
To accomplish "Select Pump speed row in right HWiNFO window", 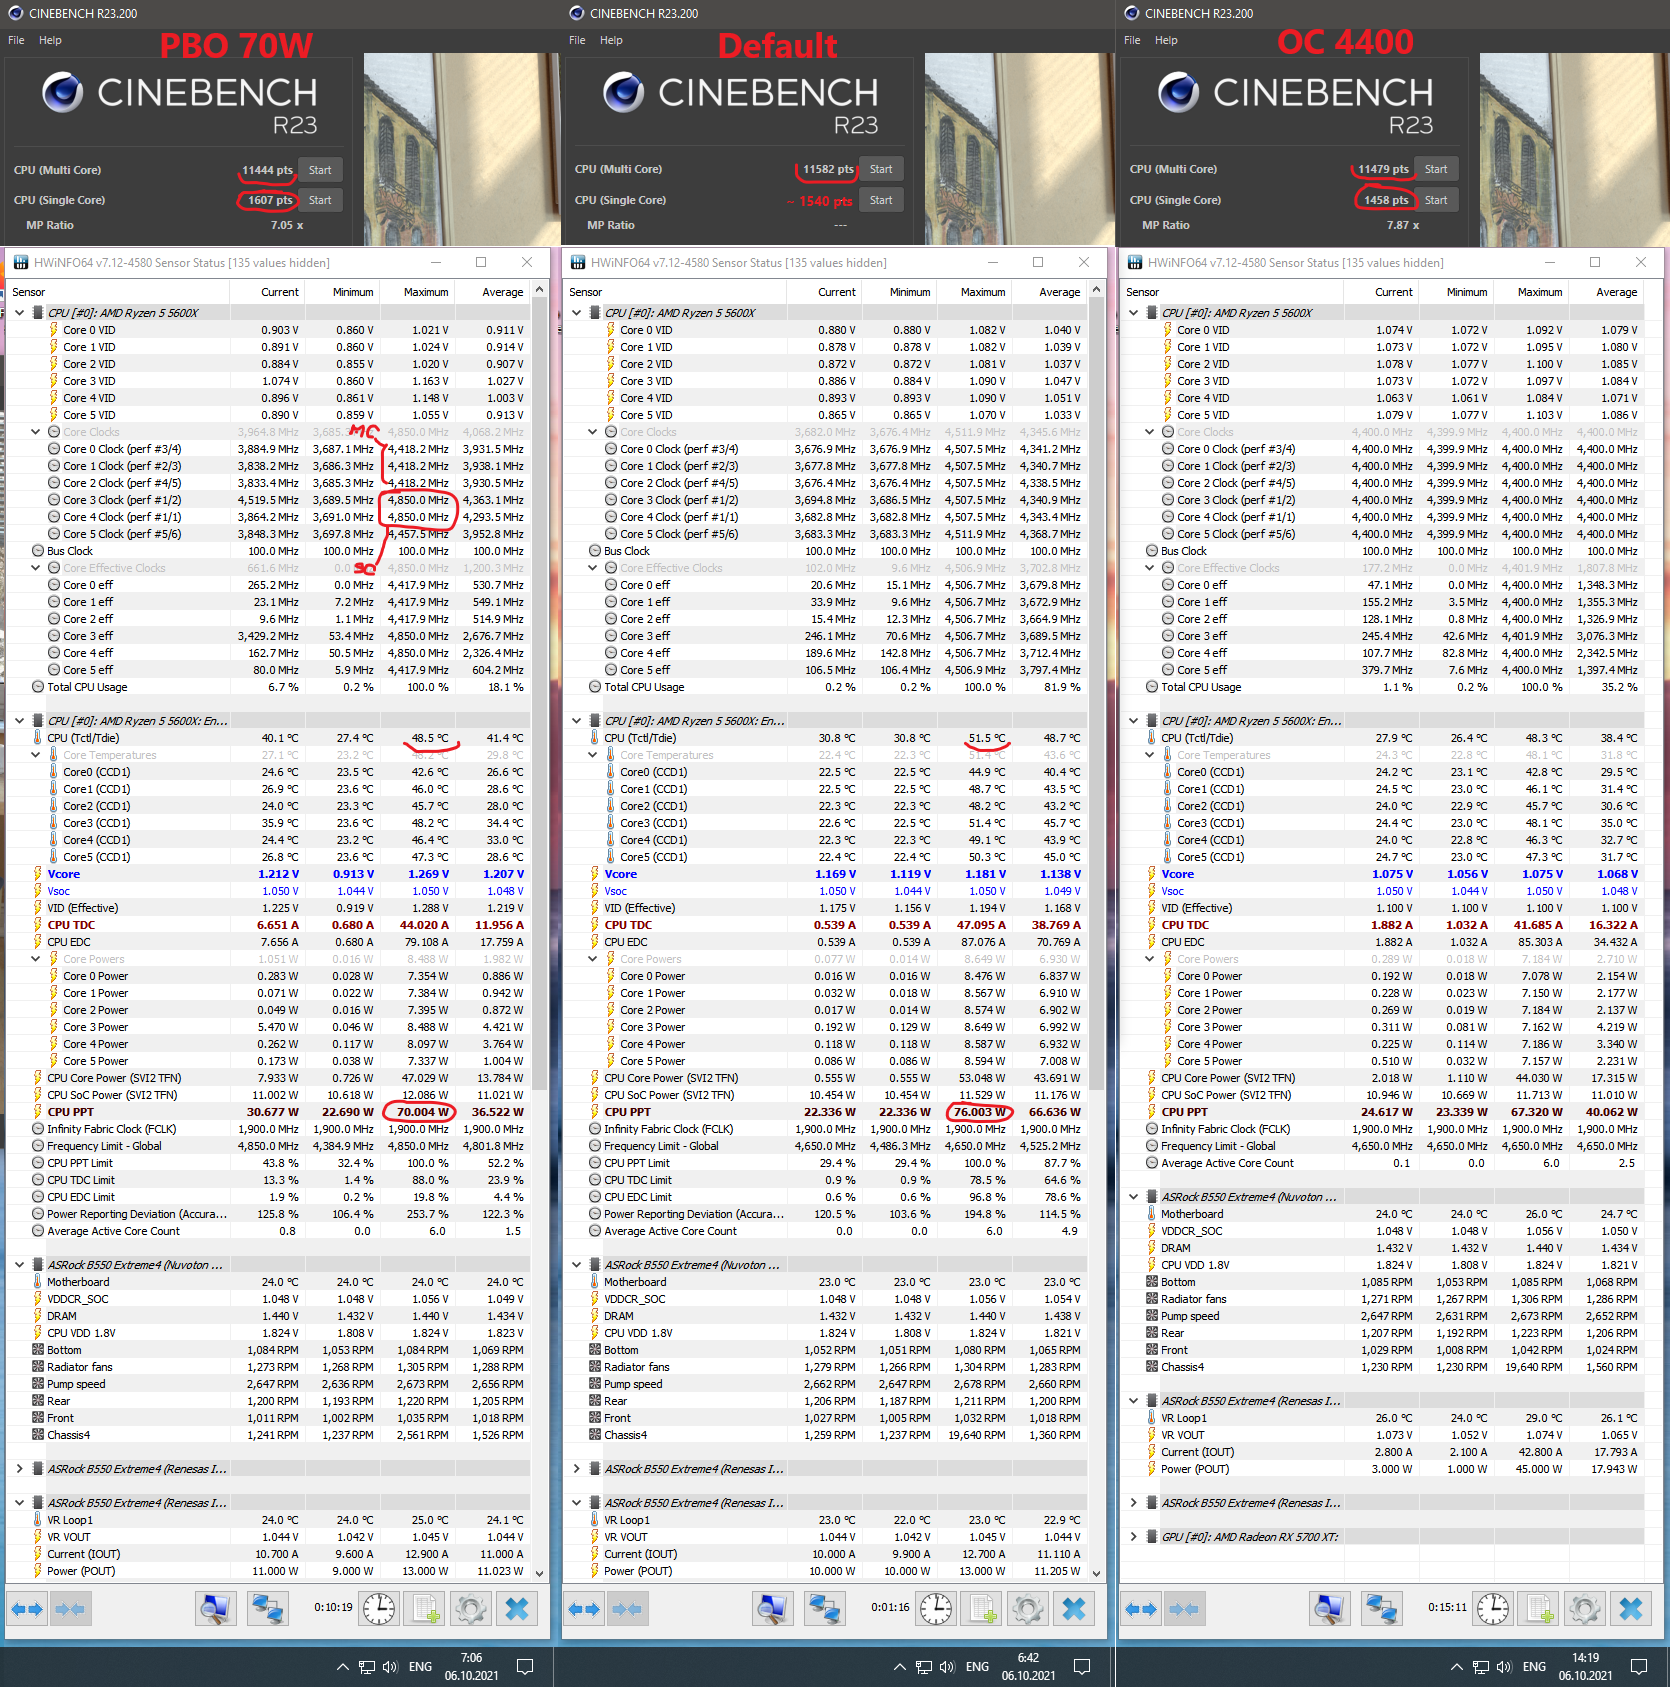I will 1382,1316.
